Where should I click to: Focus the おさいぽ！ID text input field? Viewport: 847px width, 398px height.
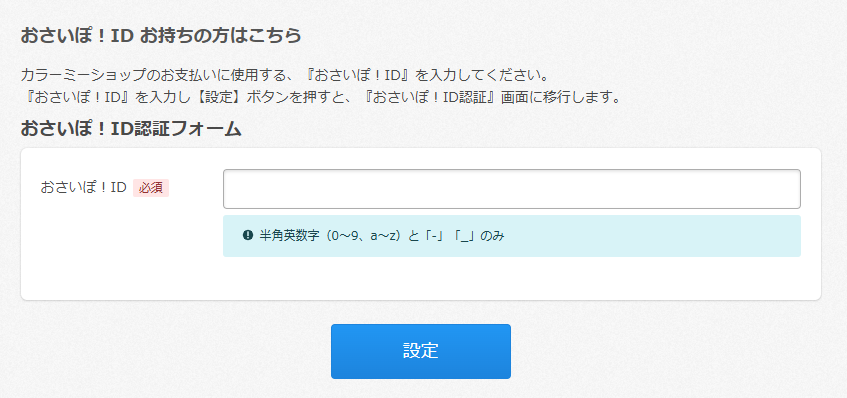tap(512, 189)
